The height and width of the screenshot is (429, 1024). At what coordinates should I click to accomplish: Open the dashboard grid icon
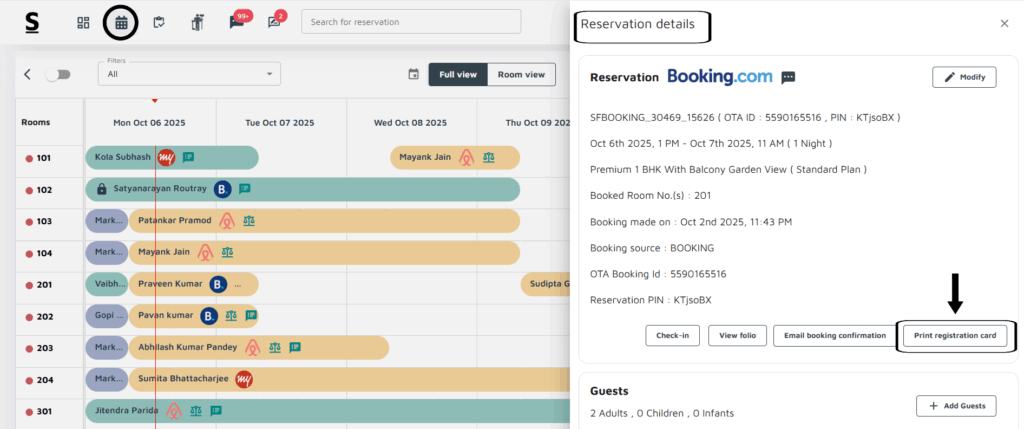pos(84,22)
